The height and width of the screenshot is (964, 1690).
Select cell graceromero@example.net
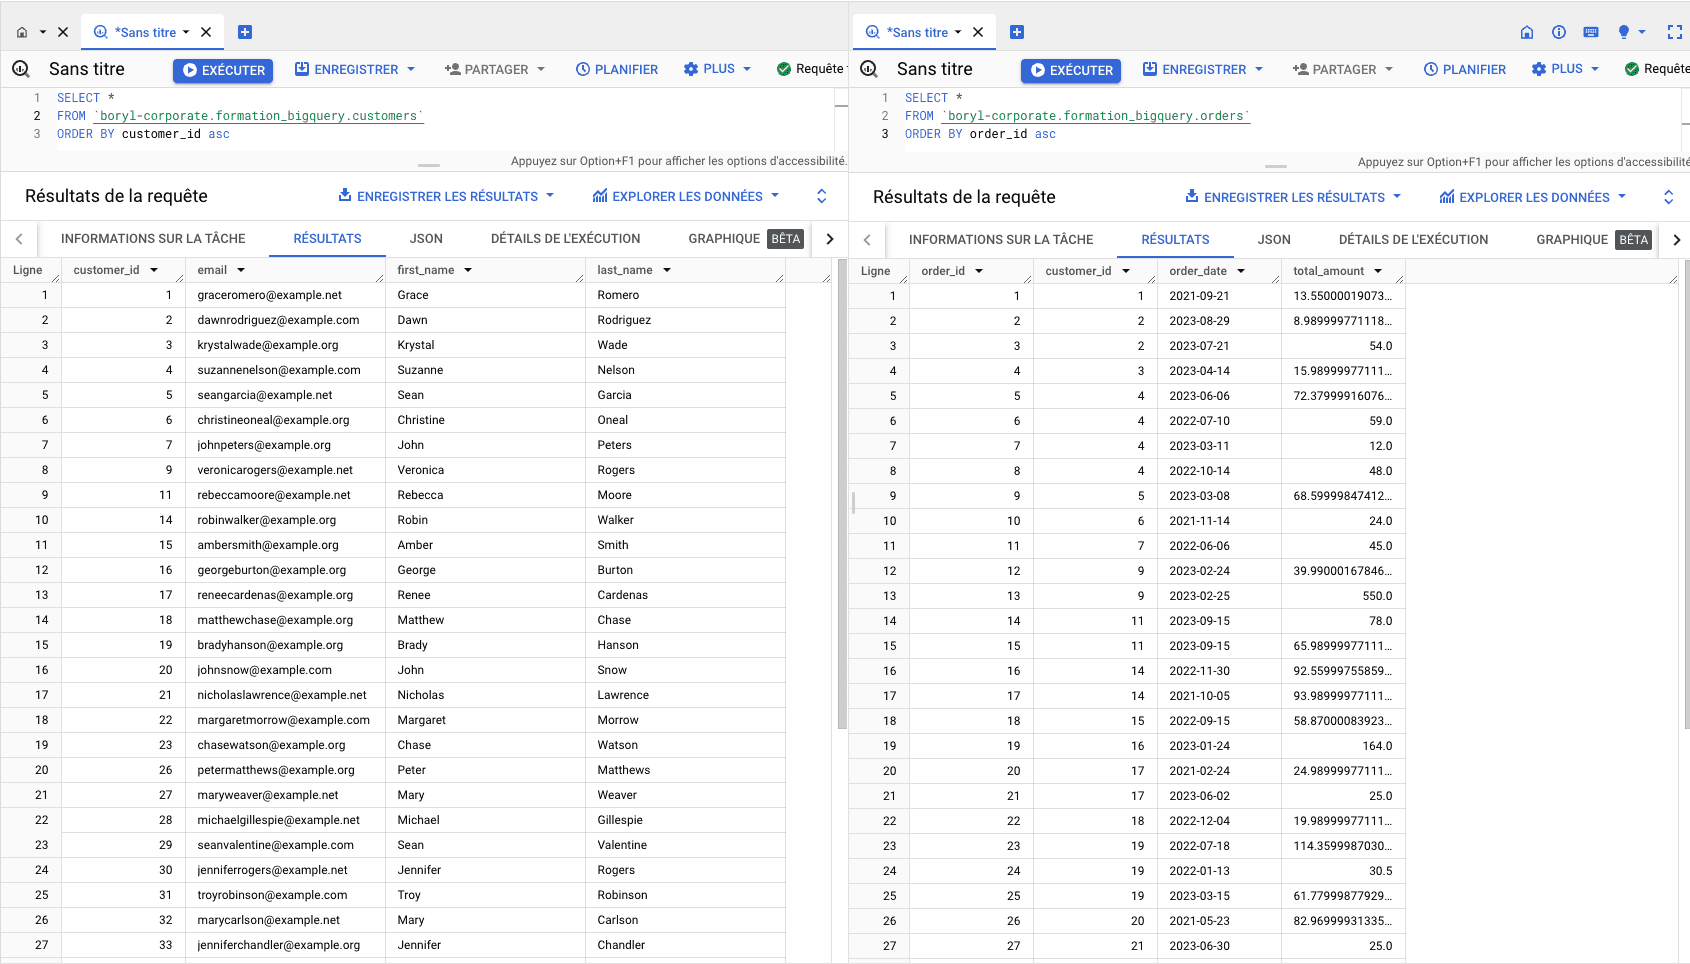point(285,295)
